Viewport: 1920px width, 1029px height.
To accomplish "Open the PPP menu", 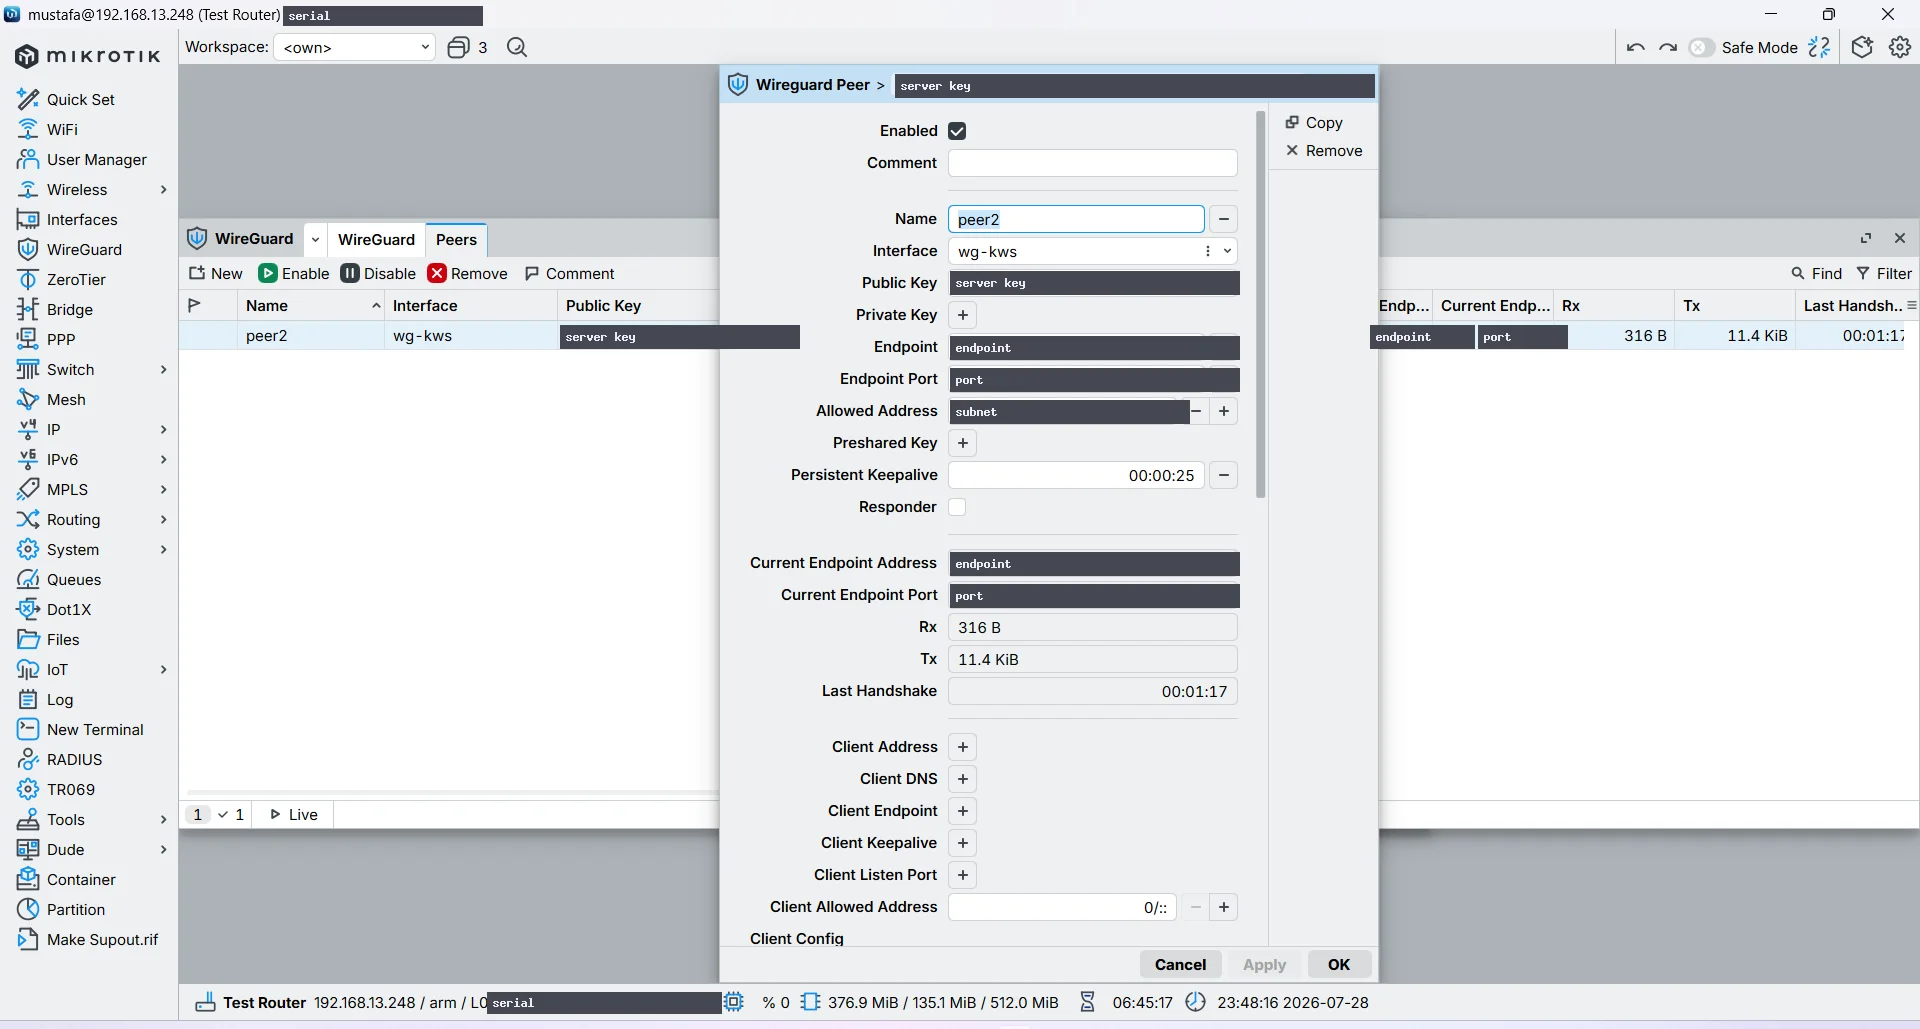I will [46, 339].
